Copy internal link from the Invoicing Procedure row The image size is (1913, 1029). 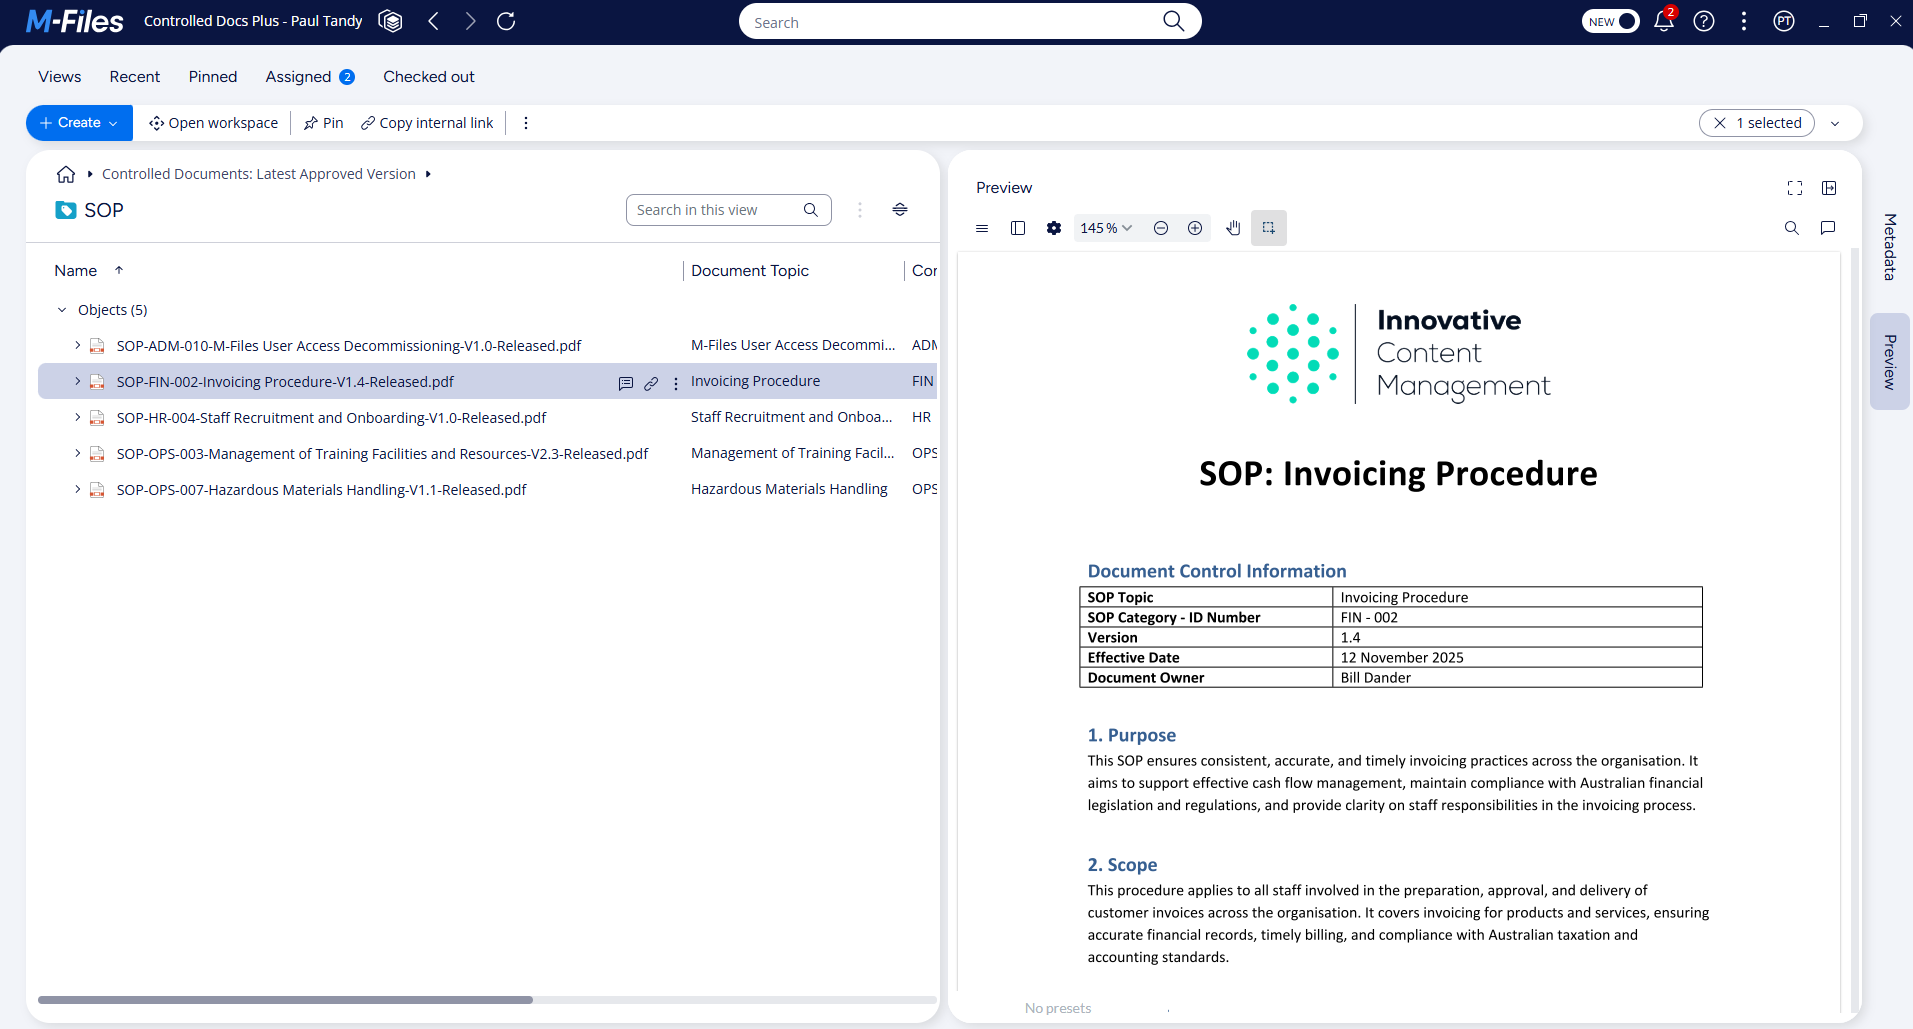[651, 383]
